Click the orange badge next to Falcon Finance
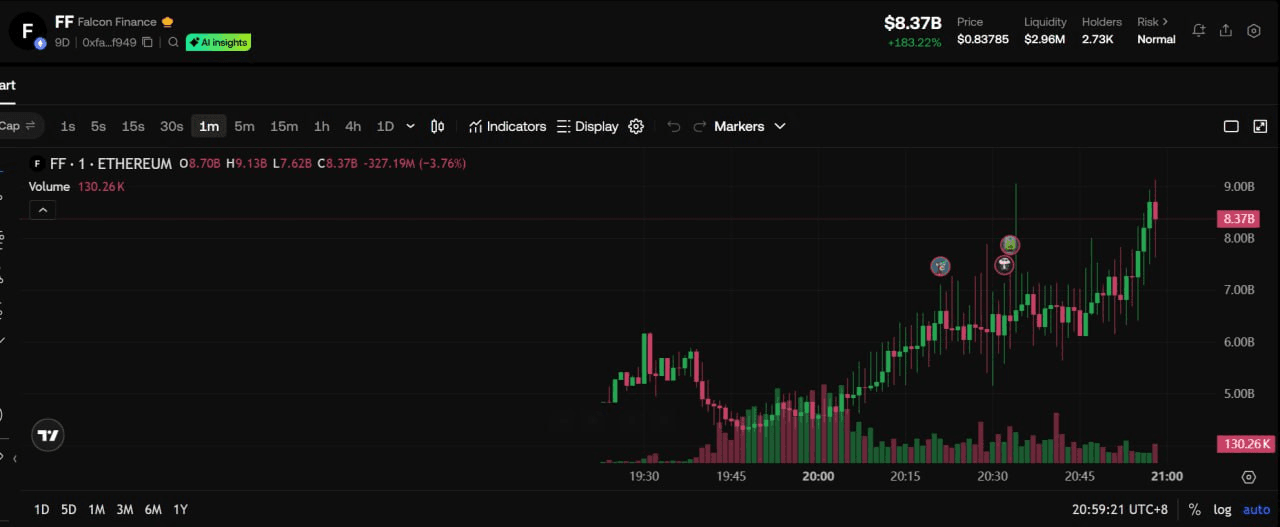1280x527 pixels. tap(167, 22)
